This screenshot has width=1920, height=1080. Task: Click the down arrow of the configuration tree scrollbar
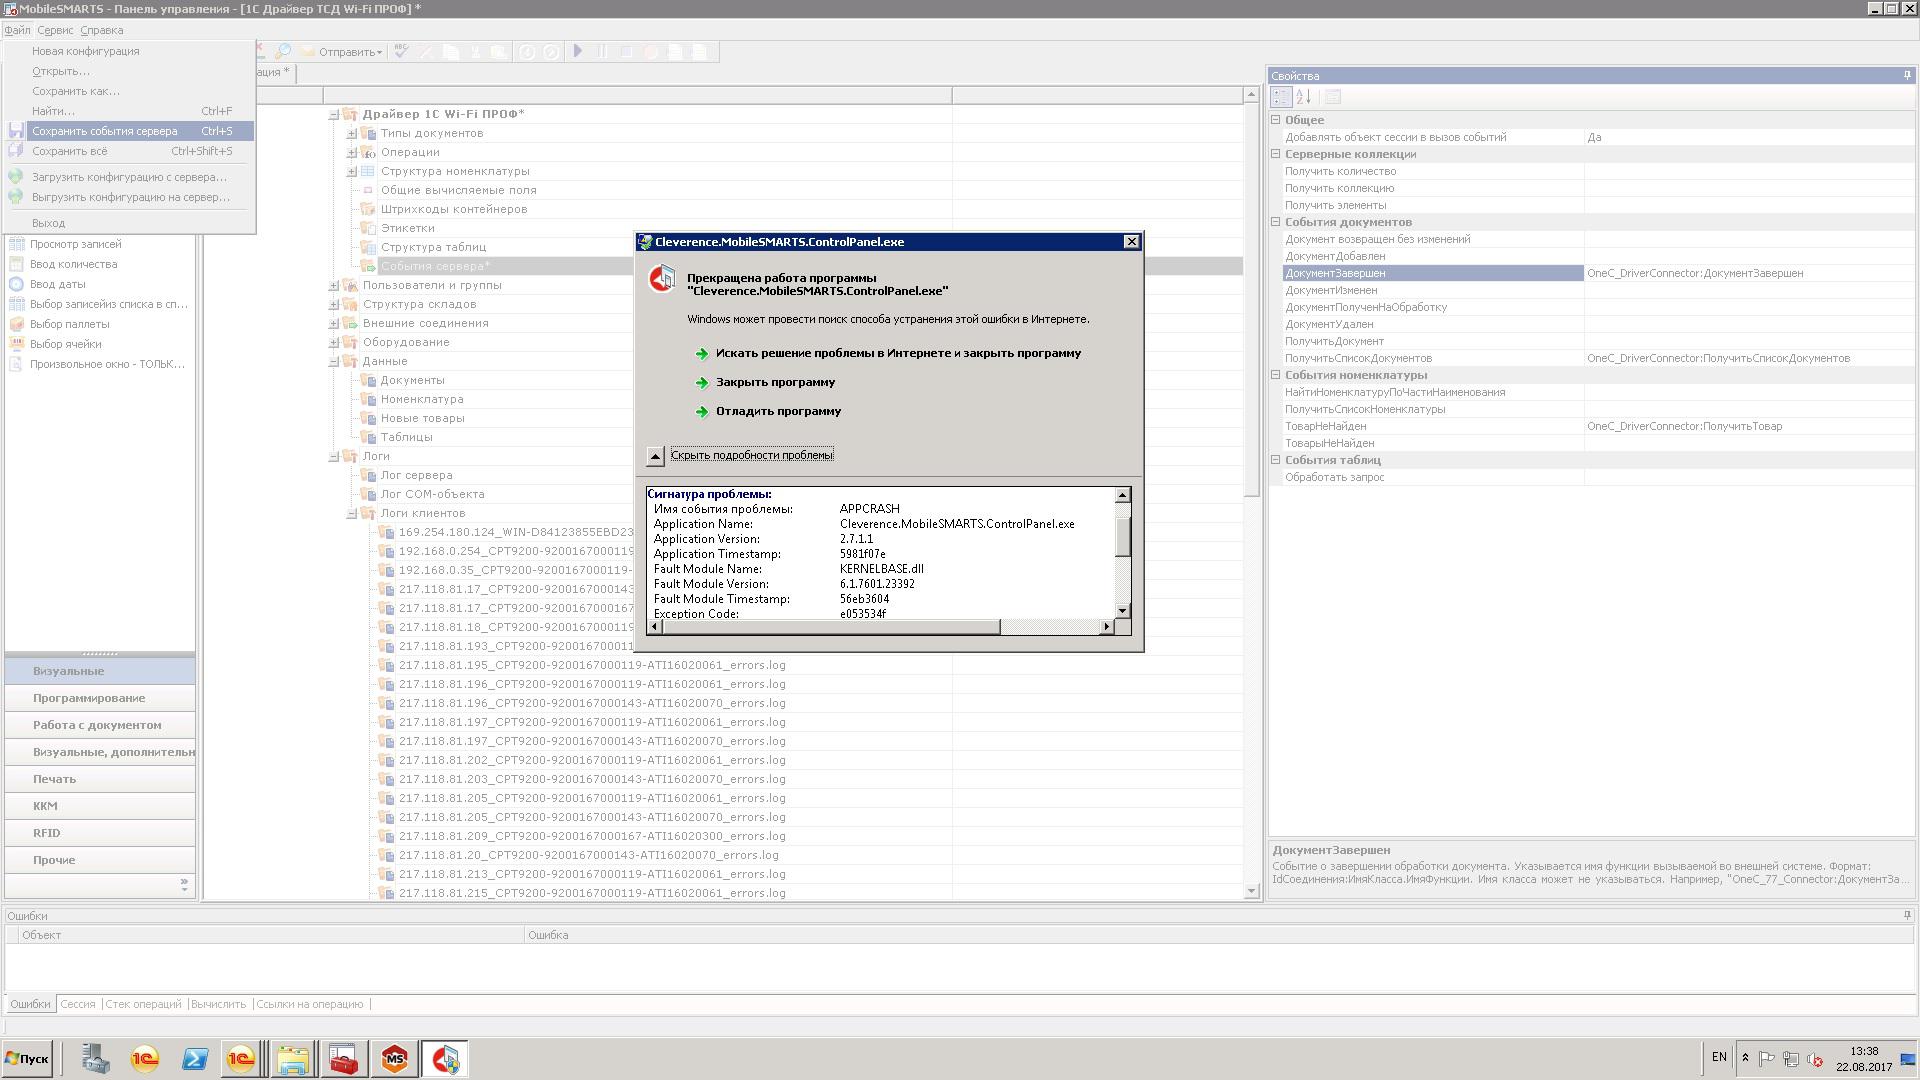pos(1251,891)
